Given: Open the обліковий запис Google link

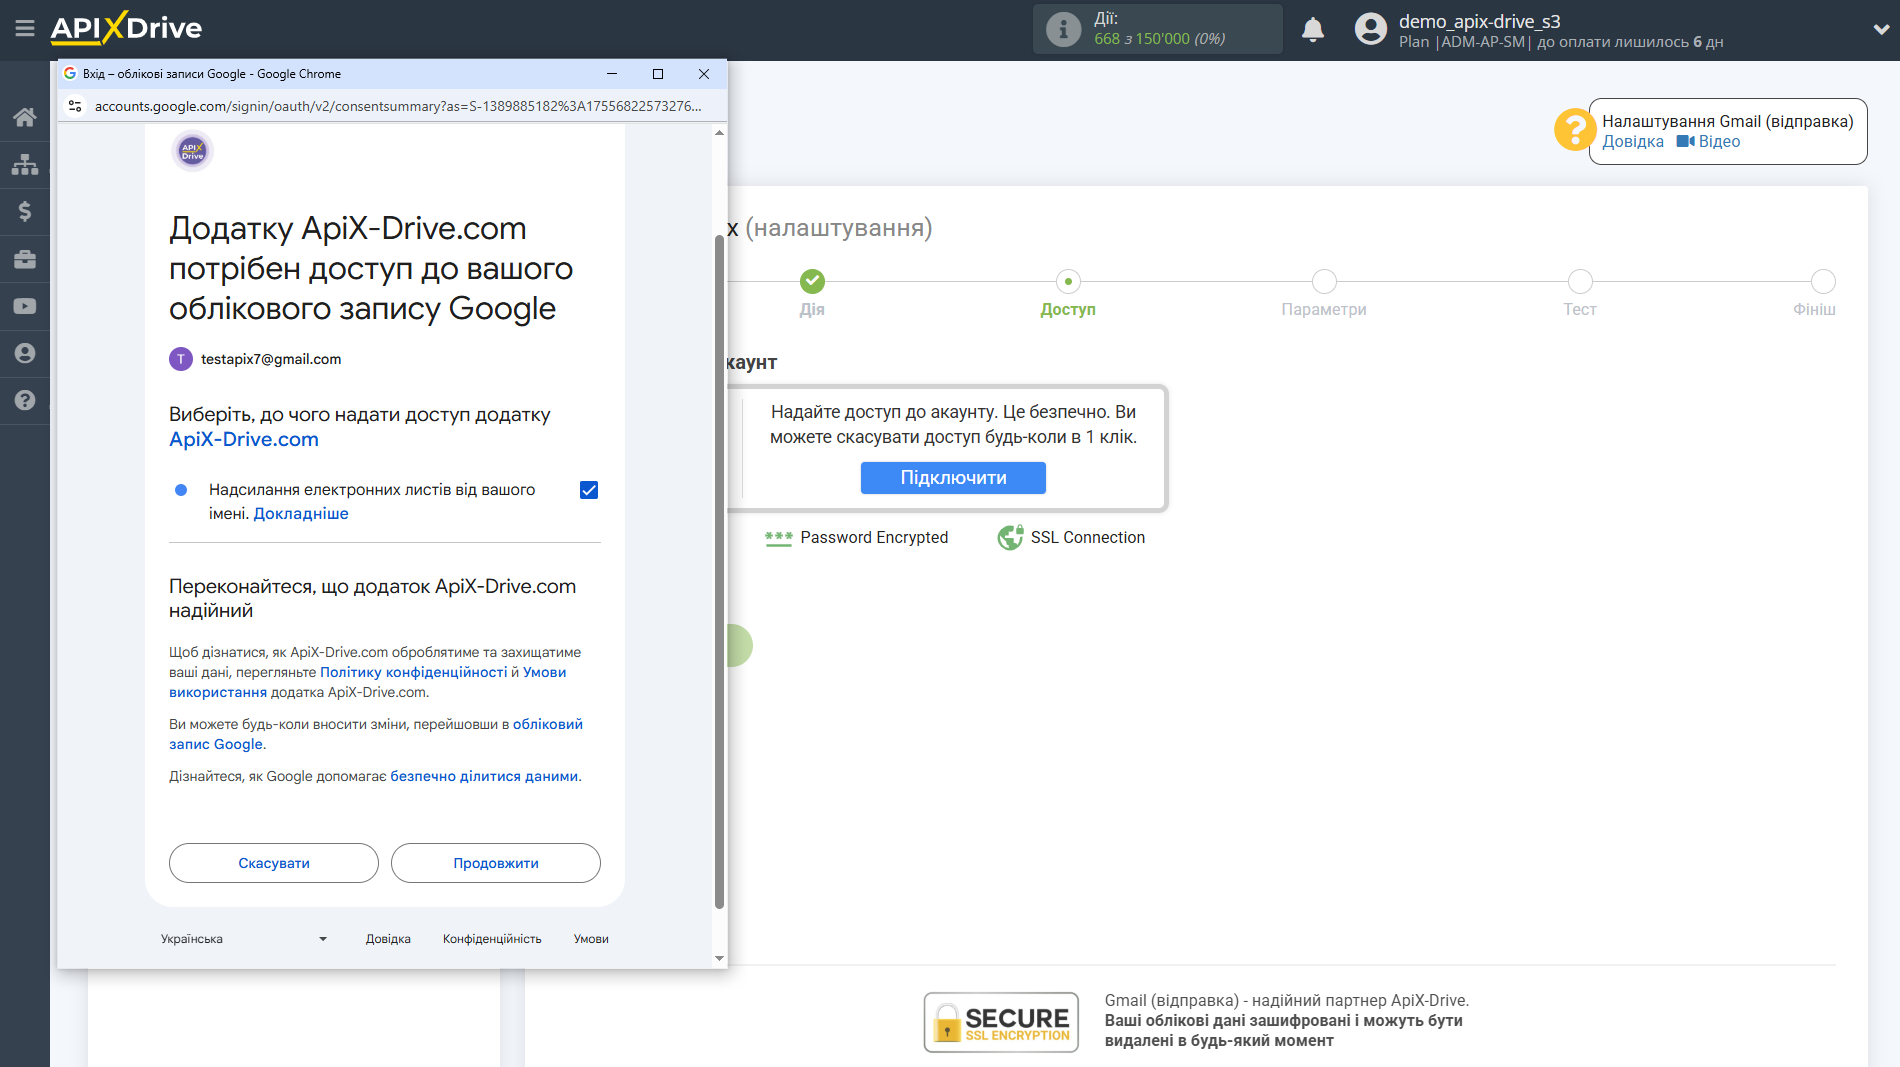Looking at the screenshot, I should point(376,734).
